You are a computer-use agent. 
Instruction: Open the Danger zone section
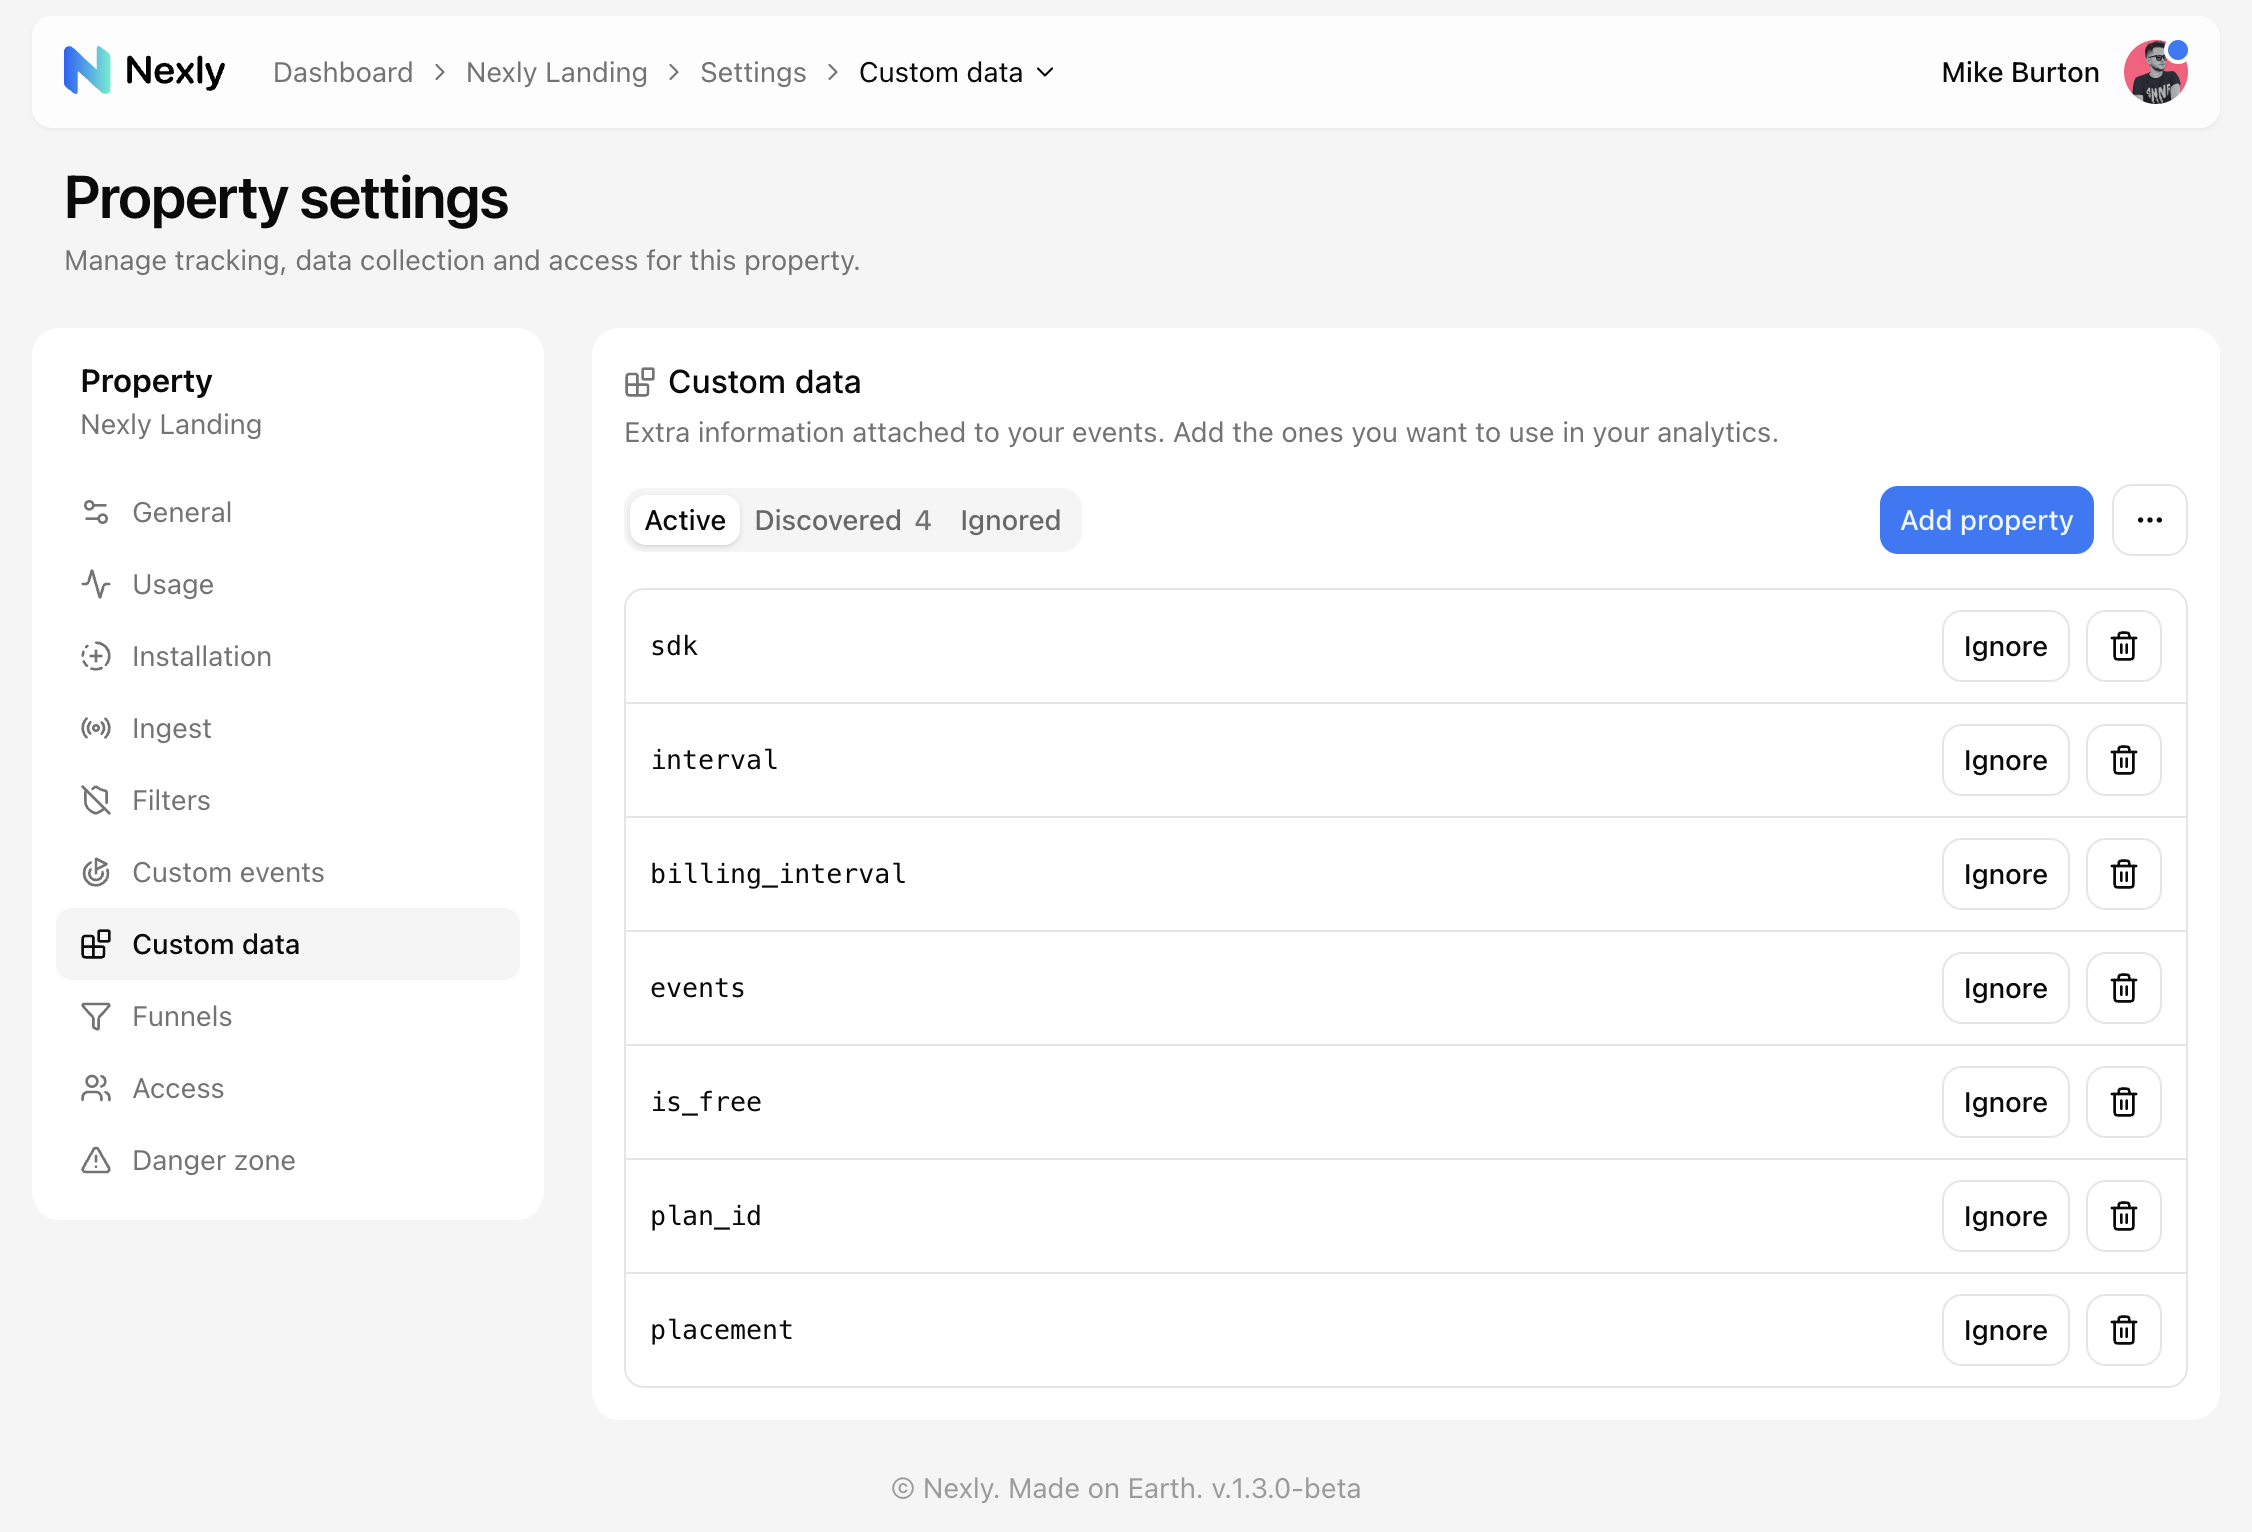click(x=288, y=1160)
